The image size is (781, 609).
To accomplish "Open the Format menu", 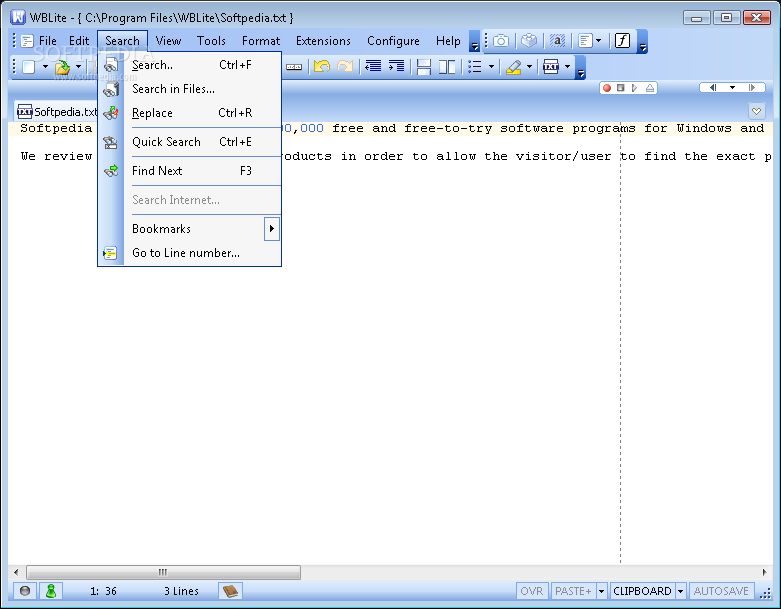I will click(261, 41).
